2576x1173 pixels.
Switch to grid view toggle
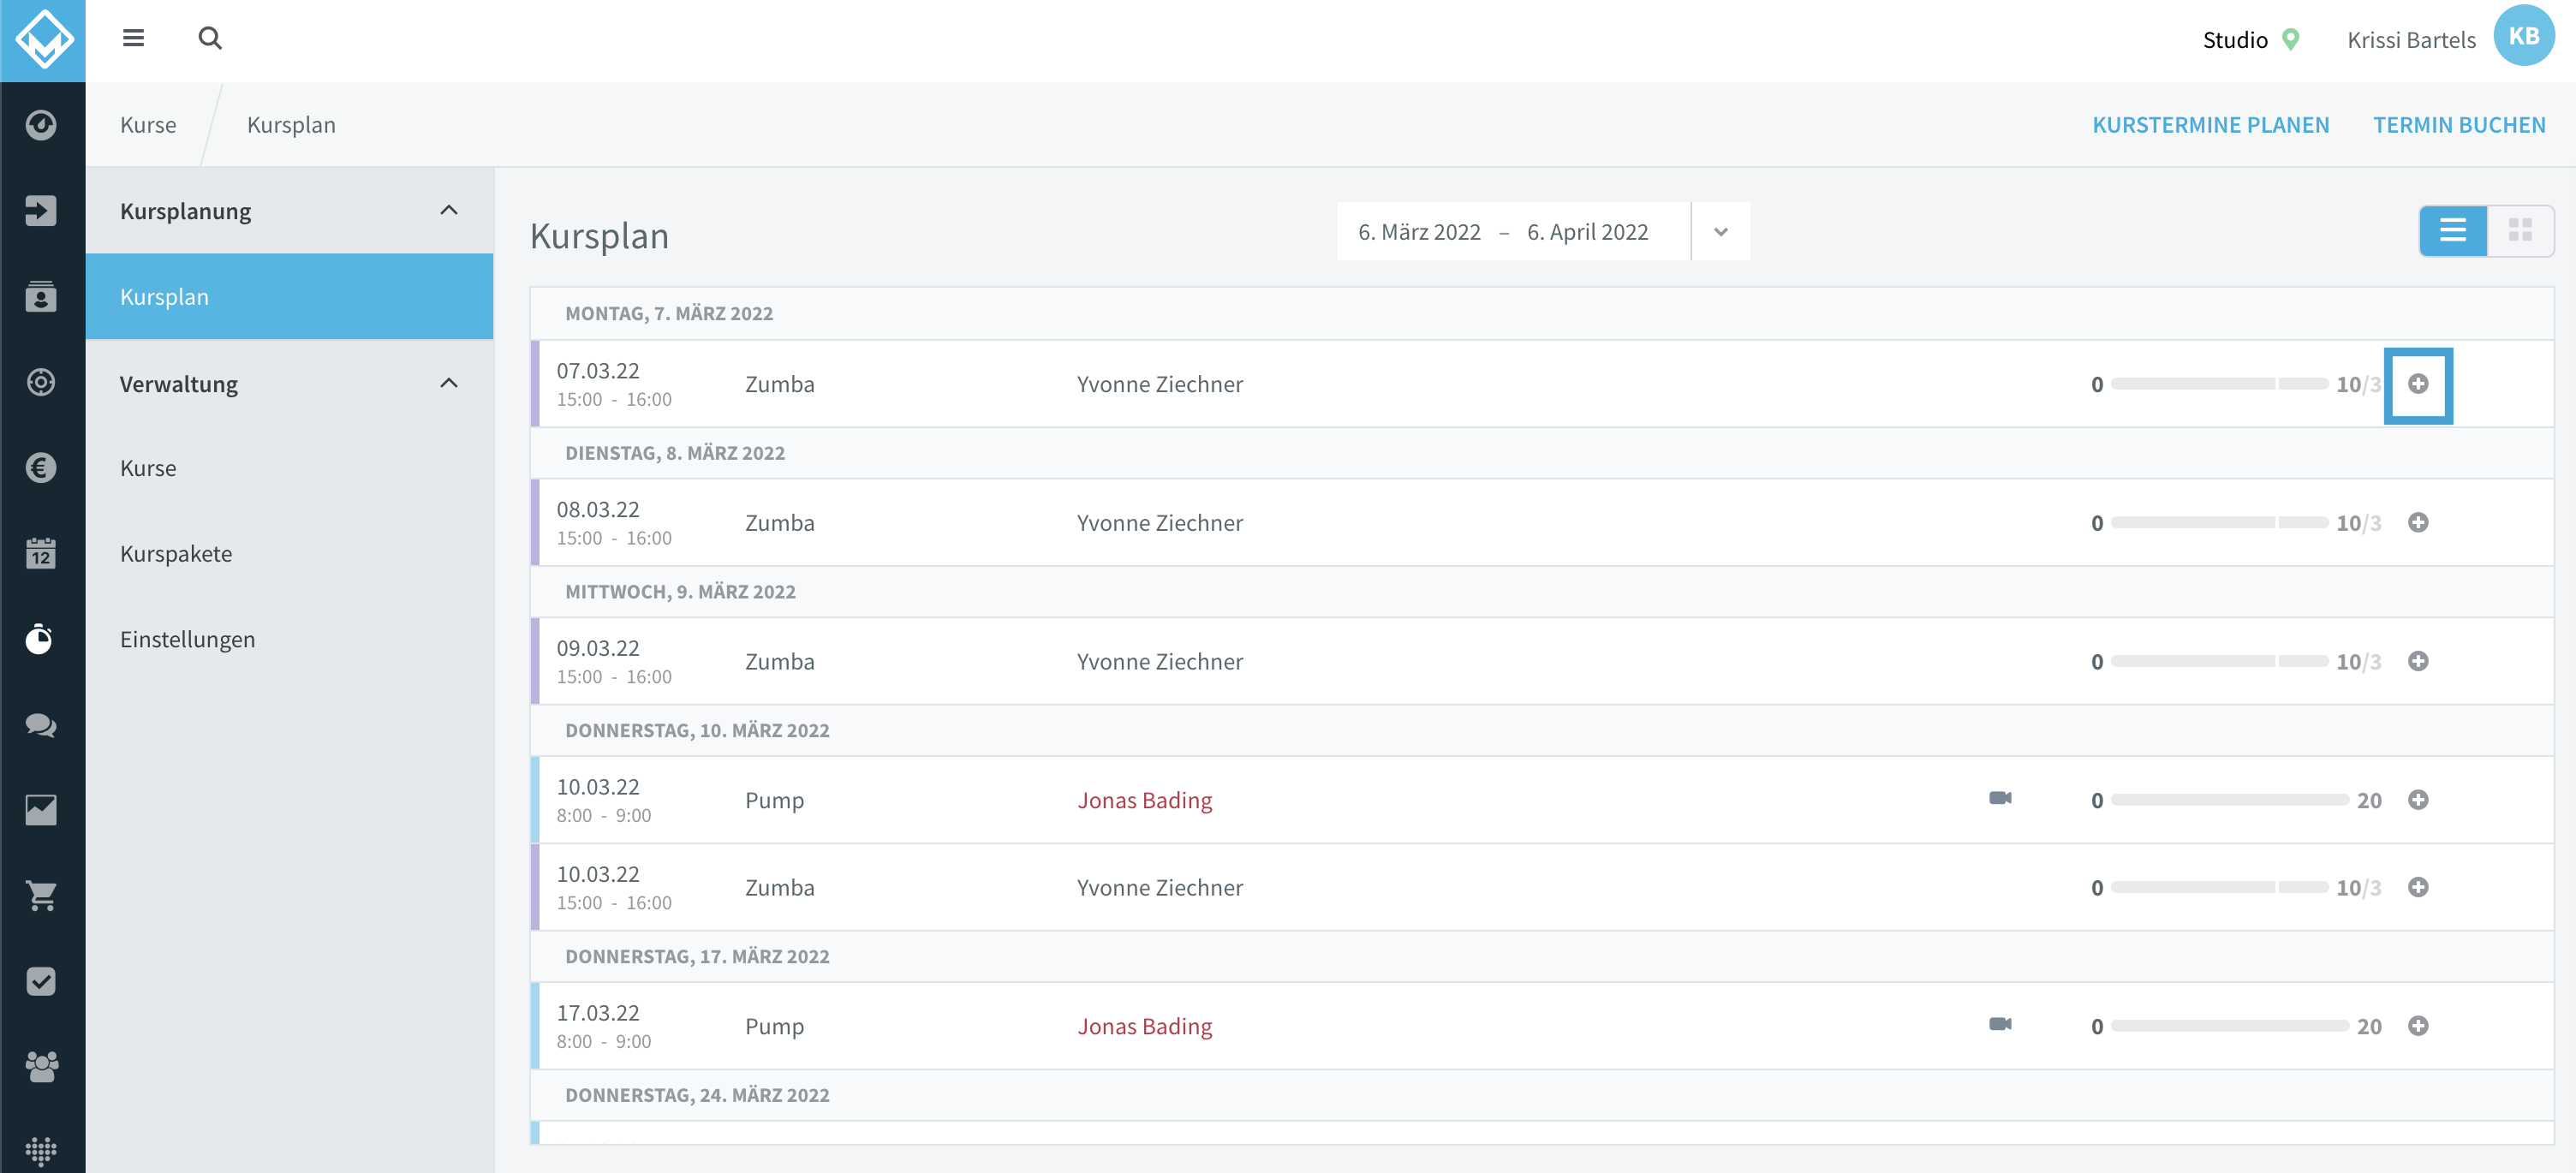coord(2520,231)
